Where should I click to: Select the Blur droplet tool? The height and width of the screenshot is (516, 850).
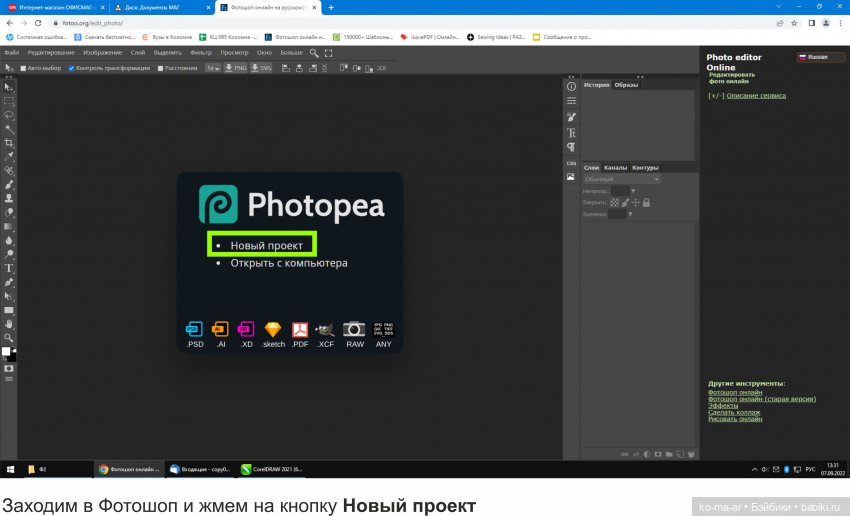(9, 240)
